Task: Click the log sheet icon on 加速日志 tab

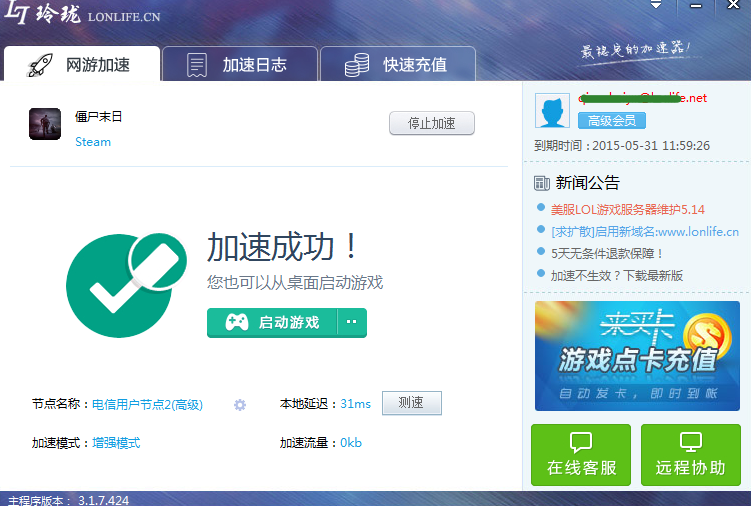Action: point(197,65)
